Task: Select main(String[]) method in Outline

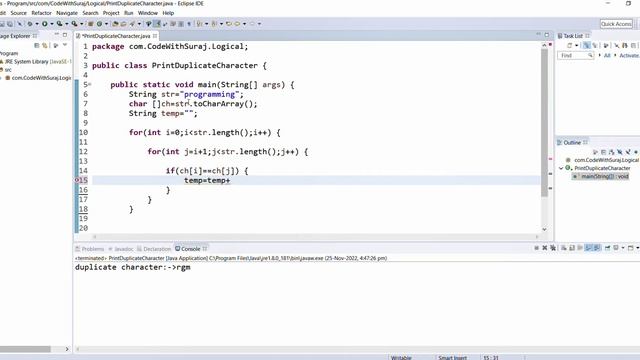Action: point(600,176)
